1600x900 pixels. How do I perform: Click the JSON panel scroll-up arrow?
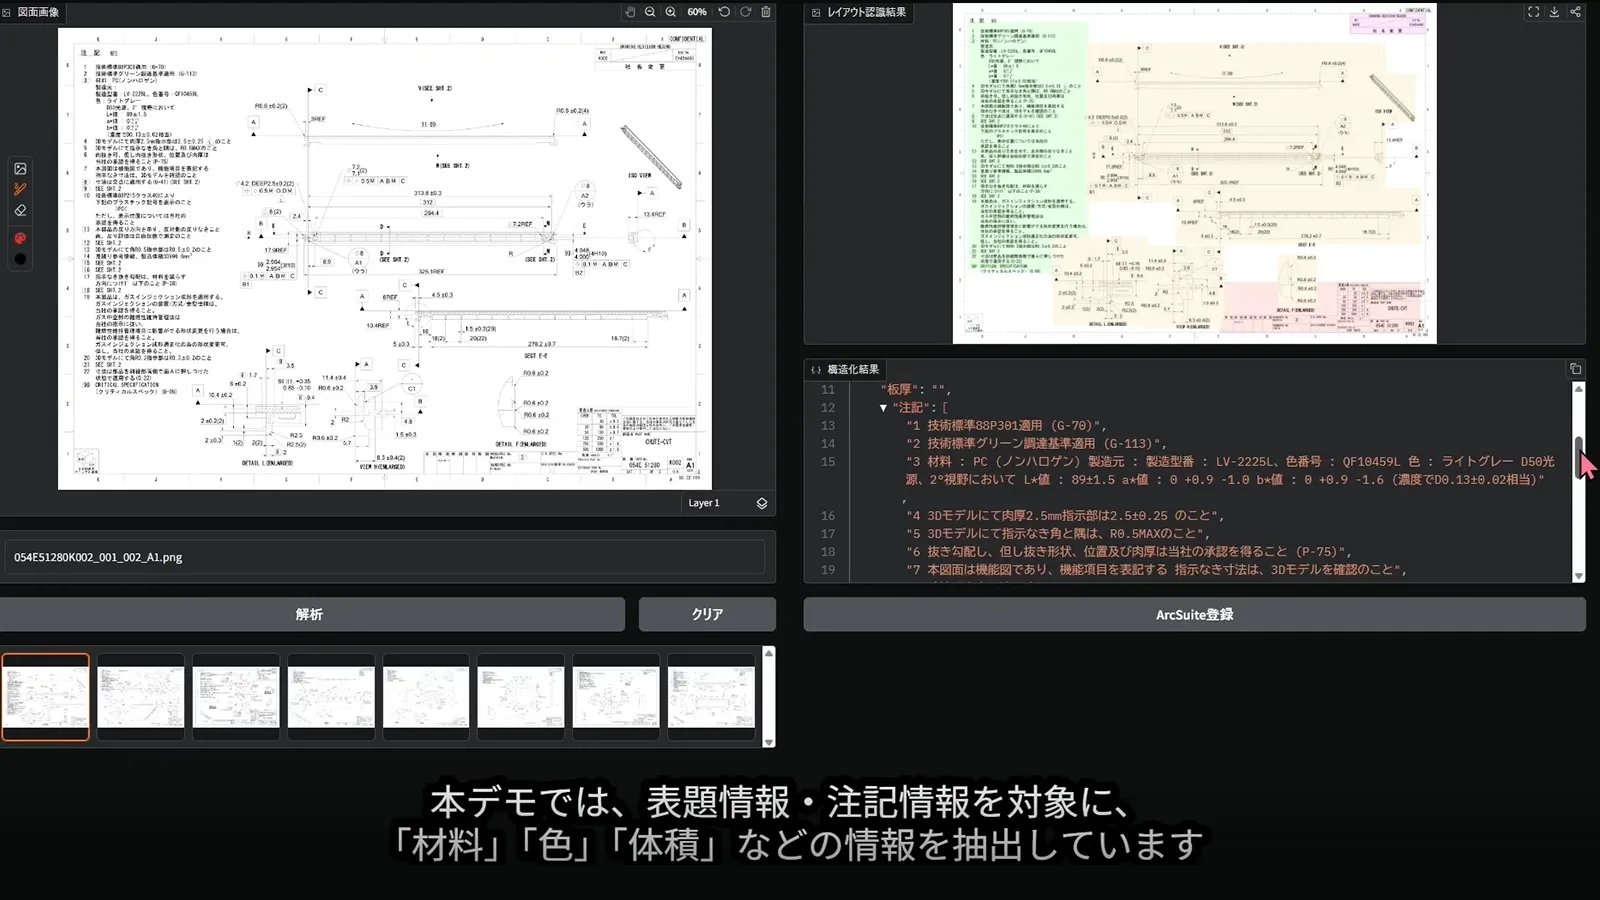coord(1579,388)
